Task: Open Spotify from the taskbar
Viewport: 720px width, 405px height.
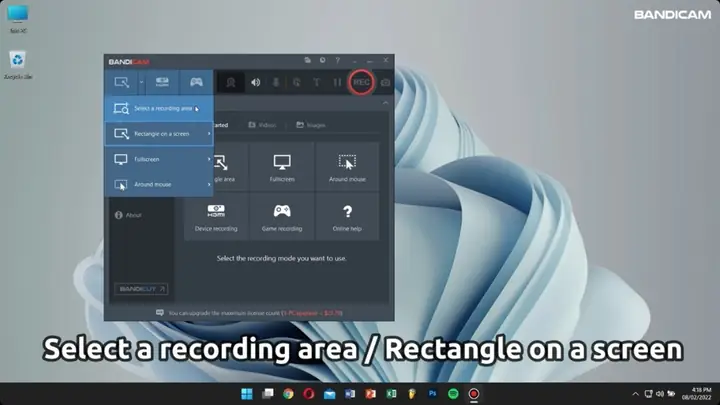Action: 453,394
